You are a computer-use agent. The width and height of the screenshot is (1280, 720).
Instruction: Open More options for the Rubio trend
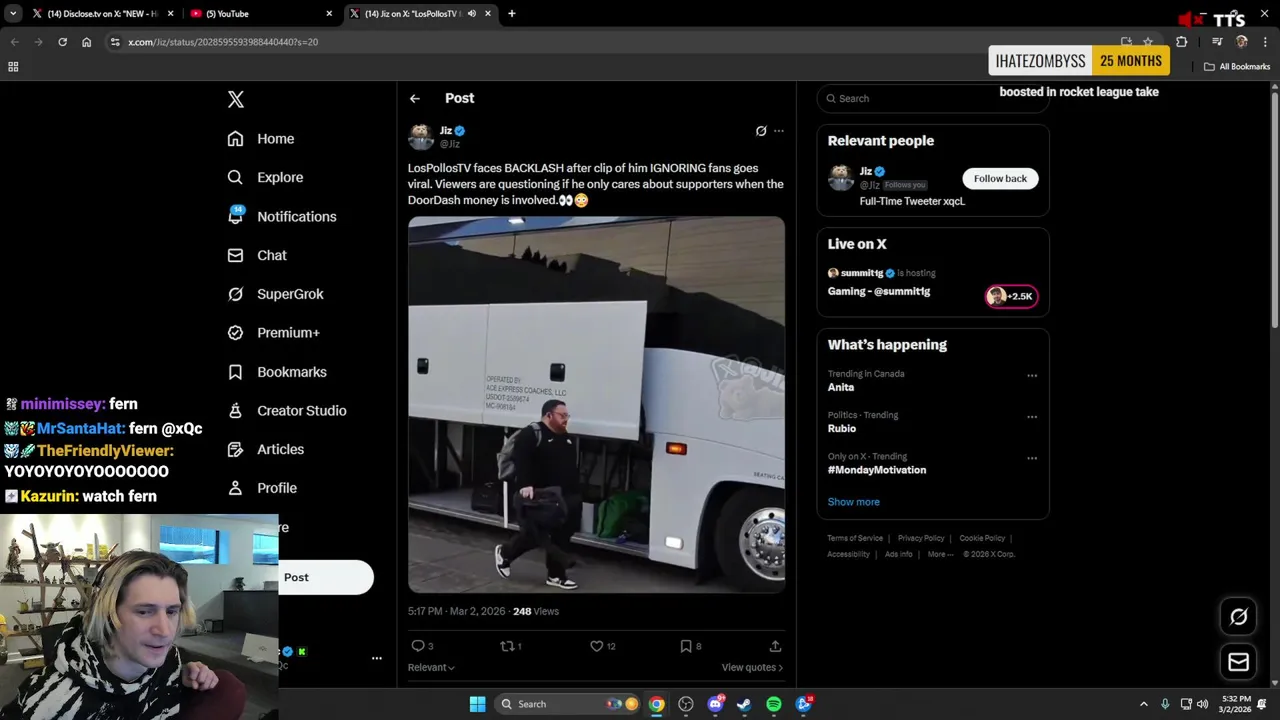[1032, 417]
